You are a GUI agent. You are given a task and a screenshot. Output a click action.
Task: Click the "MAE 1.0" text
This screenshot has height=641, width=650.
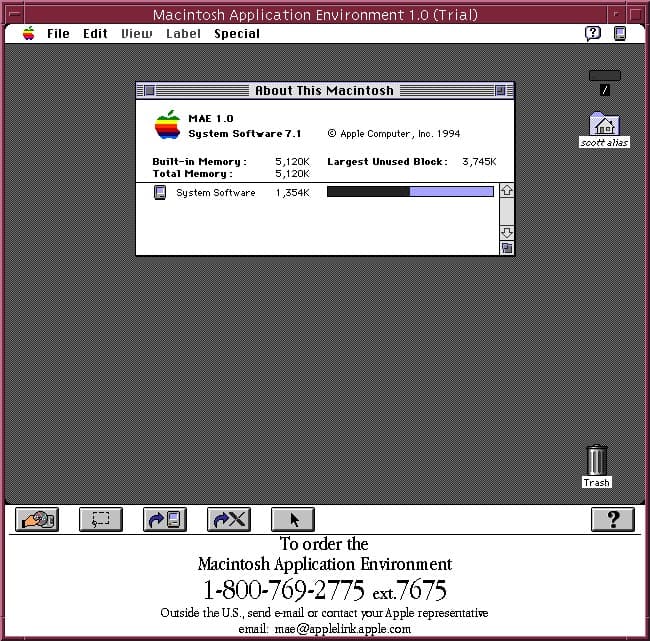pos(211,119)
